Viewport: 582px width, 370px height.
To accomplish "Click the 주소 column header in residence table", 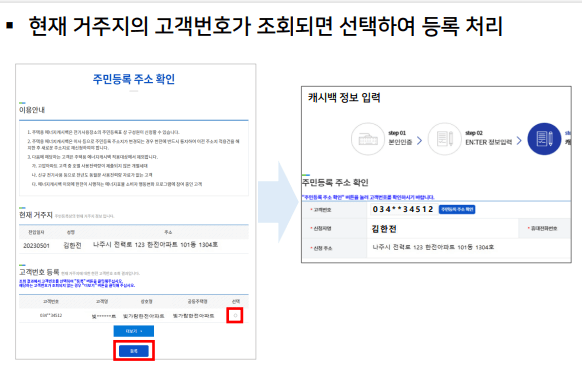I will tap(168, 232).
